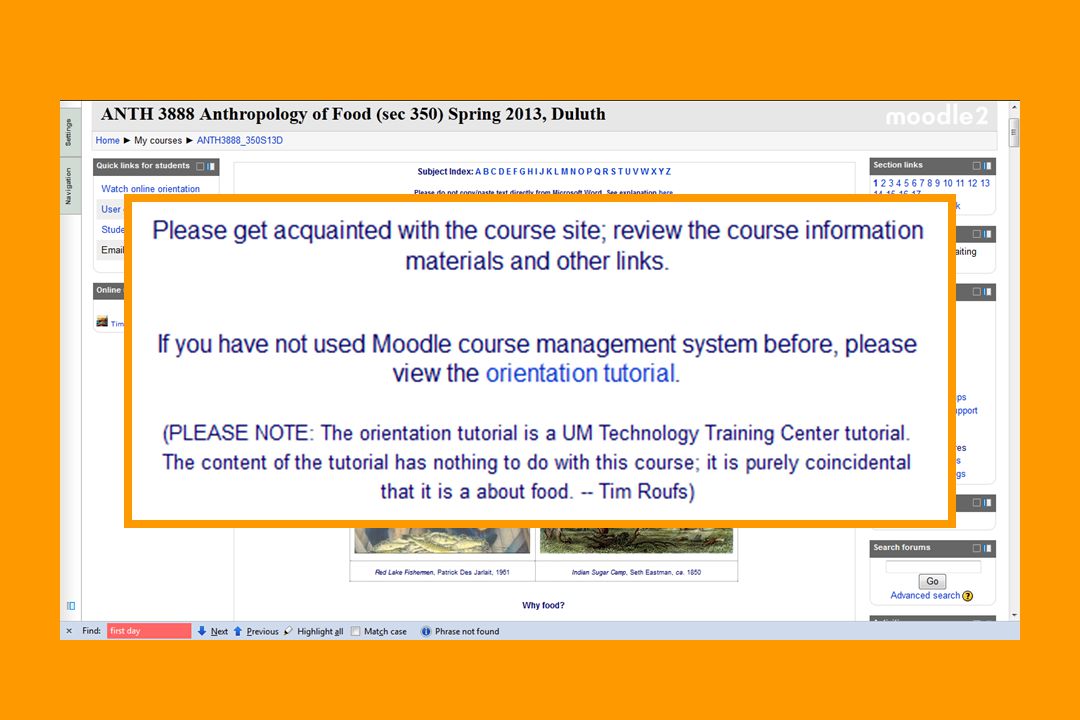Hide the block above Search forums
Image resolution: width=1080 pixels, height=720 pixels.
(x=976, y=503)
